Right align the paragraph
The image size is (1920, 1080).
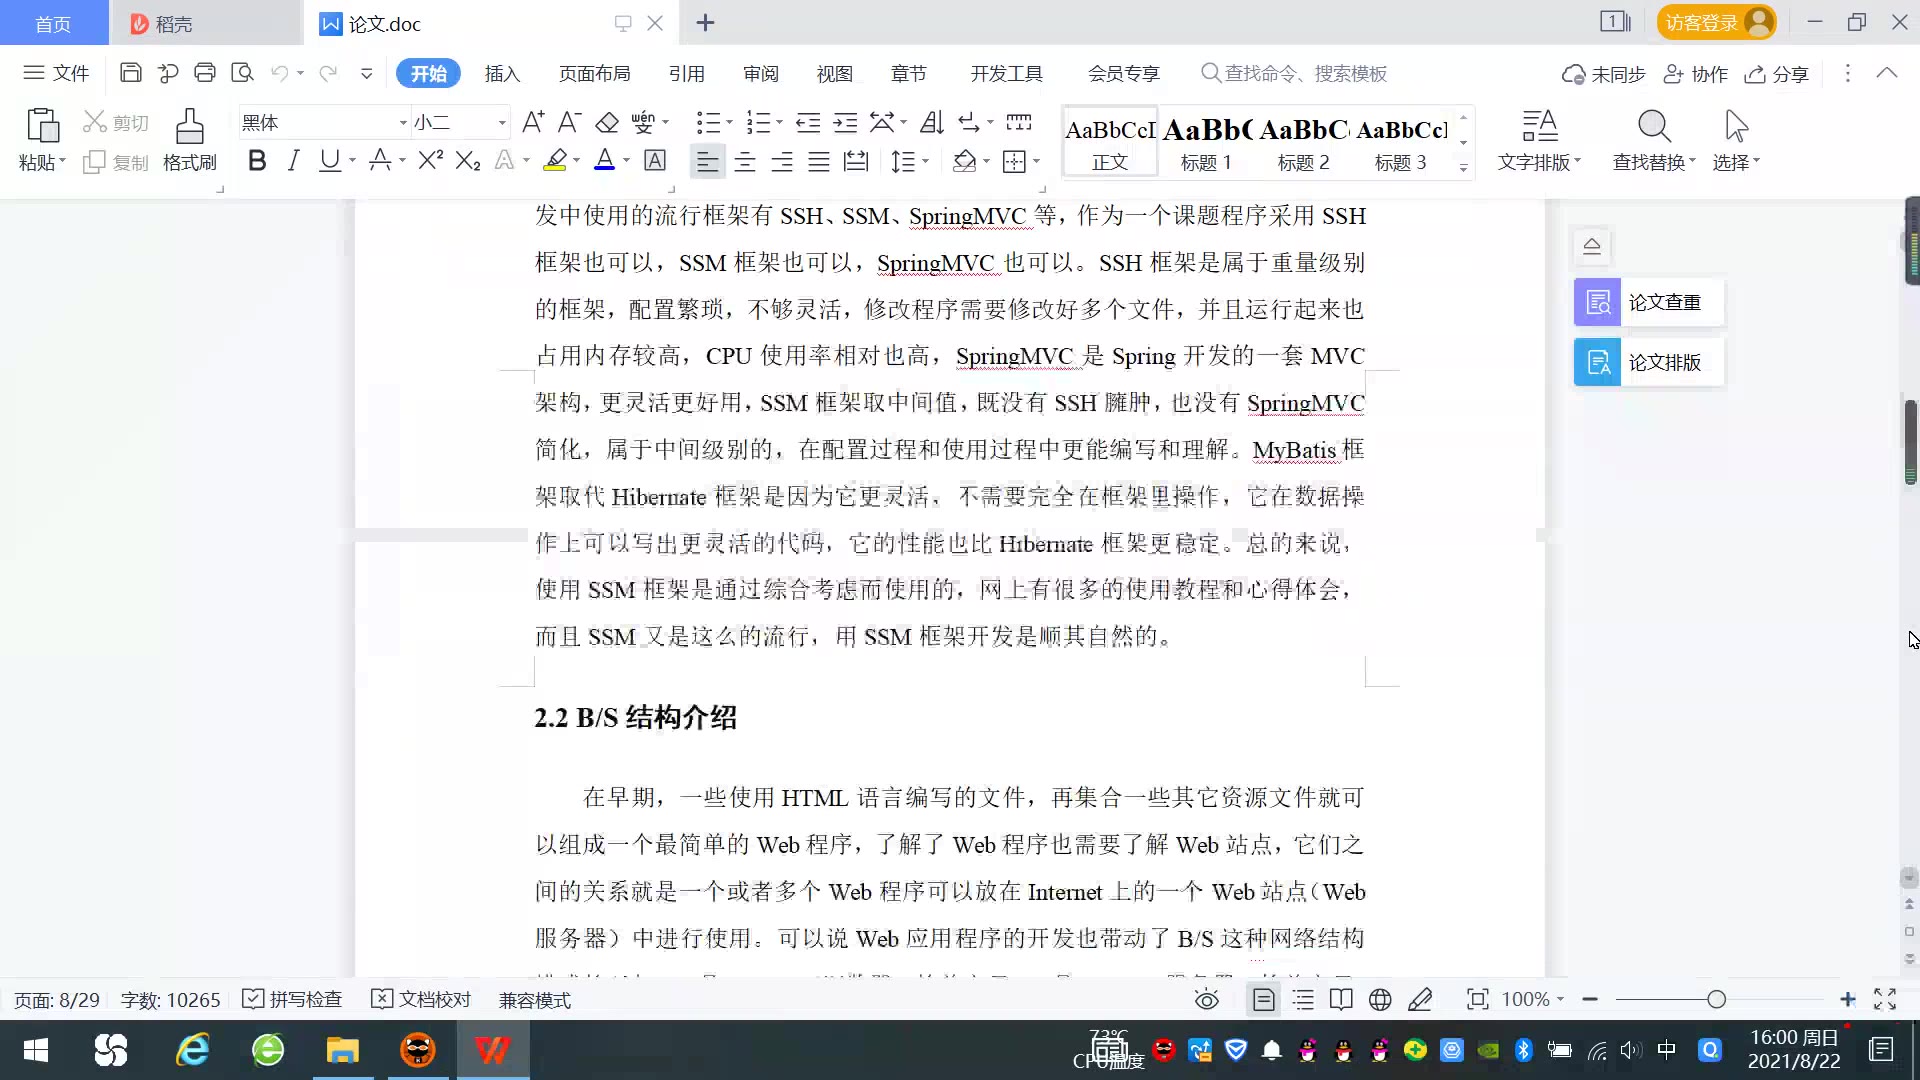782,161
